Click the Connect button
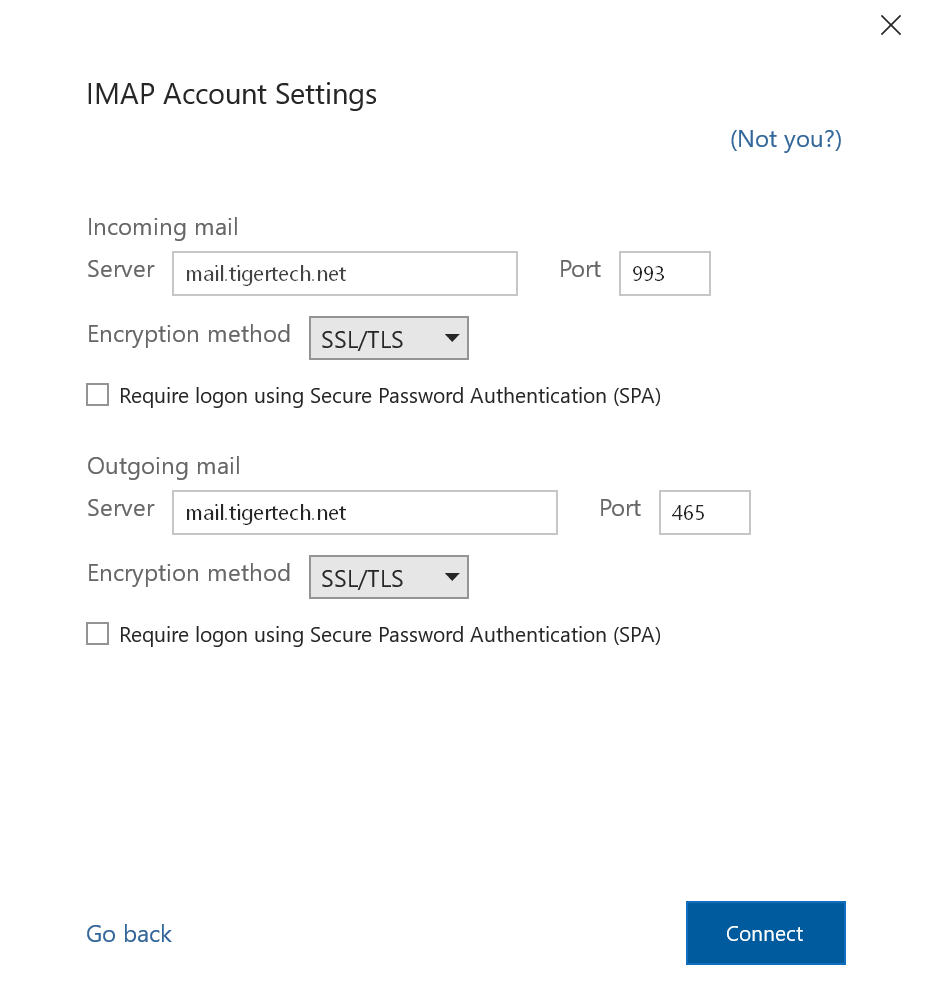Viewport: 937px width, 1006px height. click(x=765, y=933)
